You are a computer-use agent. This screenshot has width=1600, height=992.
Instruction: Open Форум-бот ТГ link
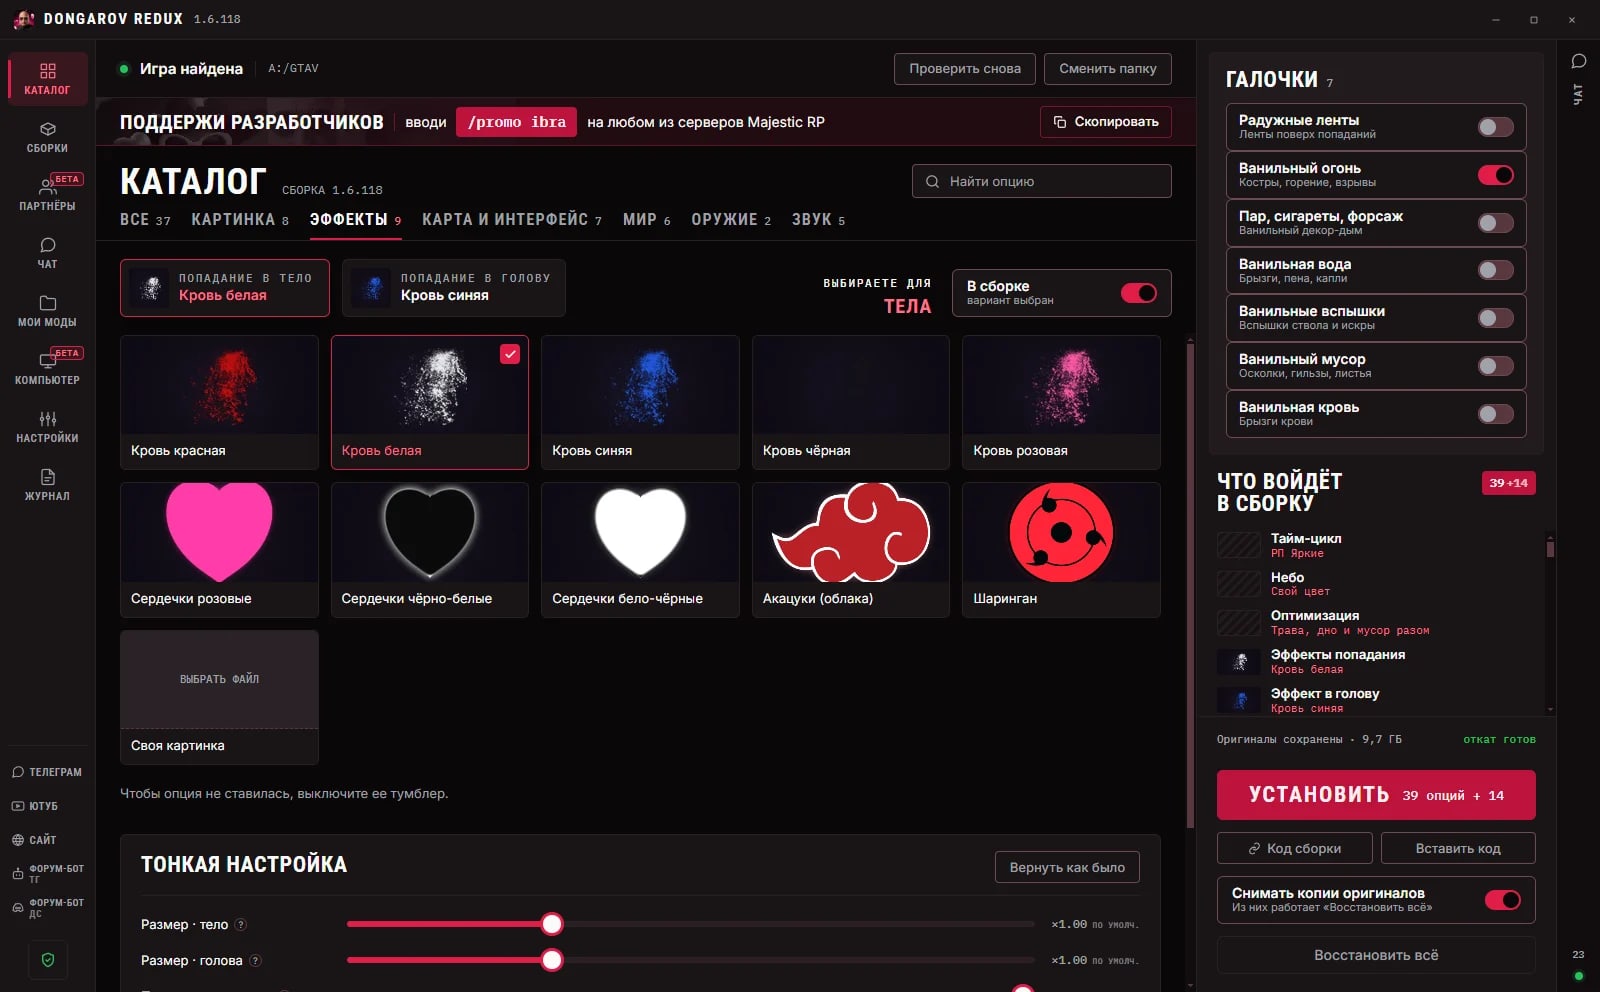pyautogui.click(x=47, y=874)
